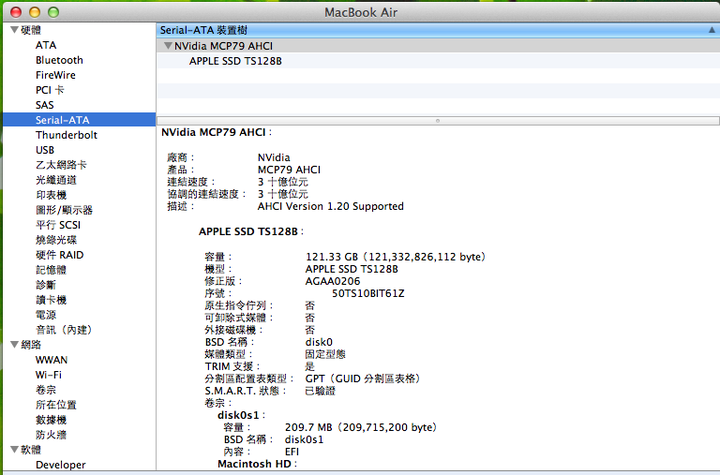This screenshot has width=720, height=475.
Task: Select 記憶體 memory entry
Action: click(x=51, y=270)
